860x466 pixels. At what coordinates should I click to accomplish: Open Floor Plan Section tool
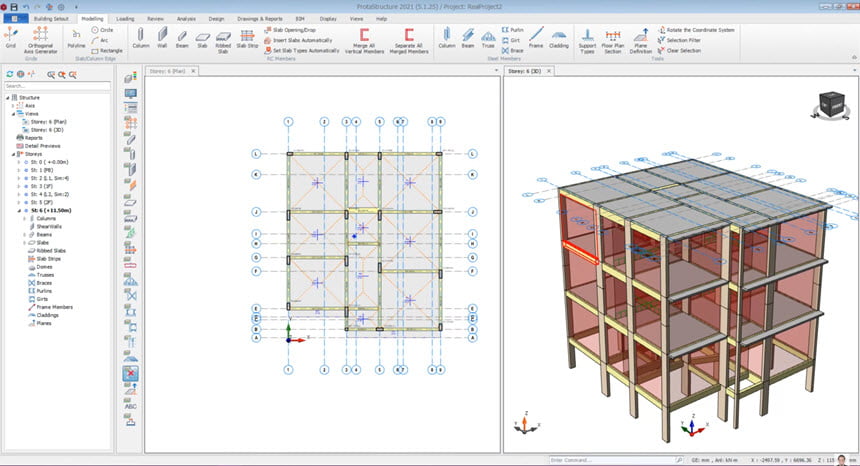tap(613, 41)
